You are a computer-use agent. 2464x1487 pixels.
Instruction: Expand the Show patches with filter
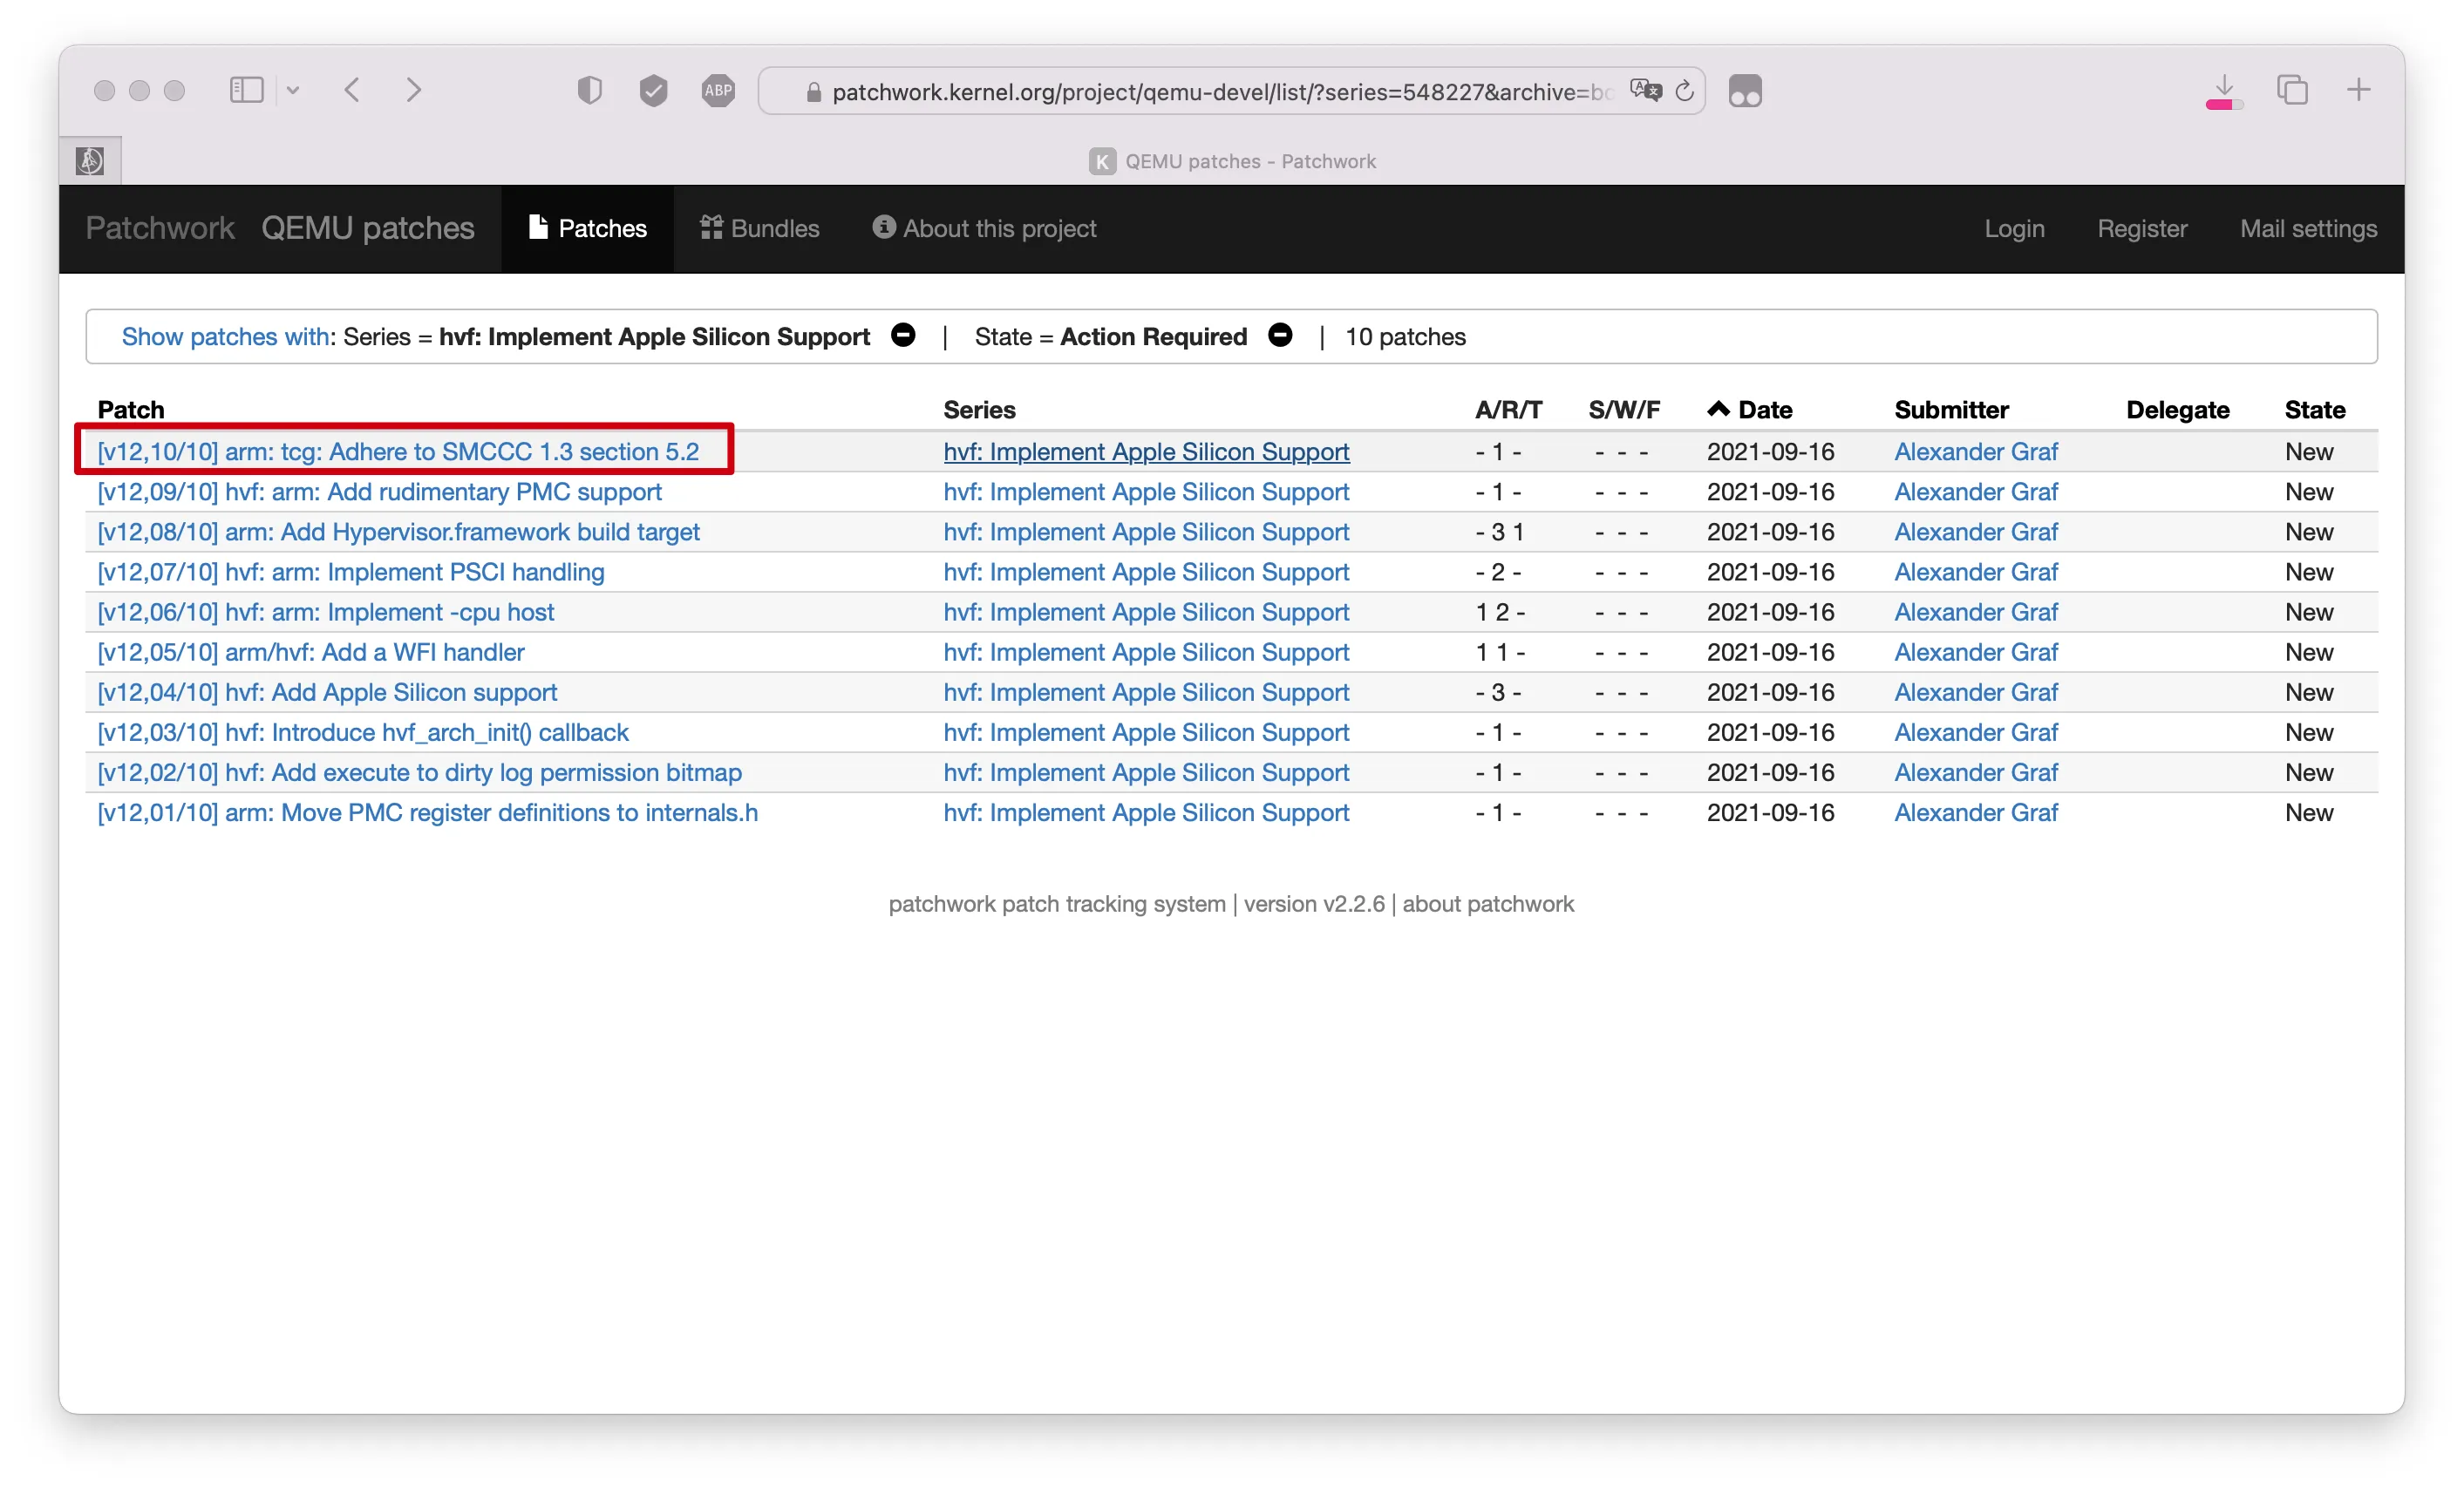pyautogui.click(x=225, y=337)
